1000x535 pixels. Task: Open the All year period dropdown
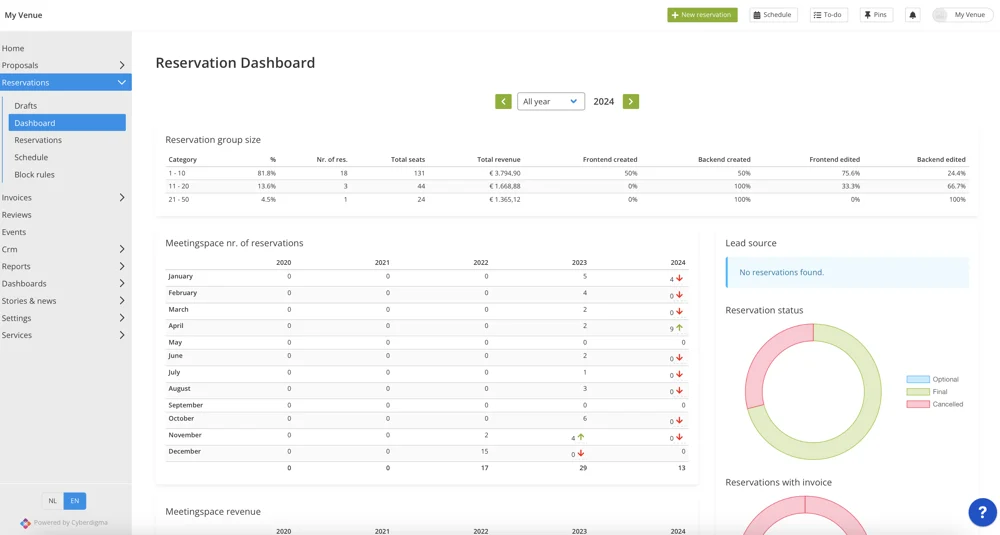point(550,101)
